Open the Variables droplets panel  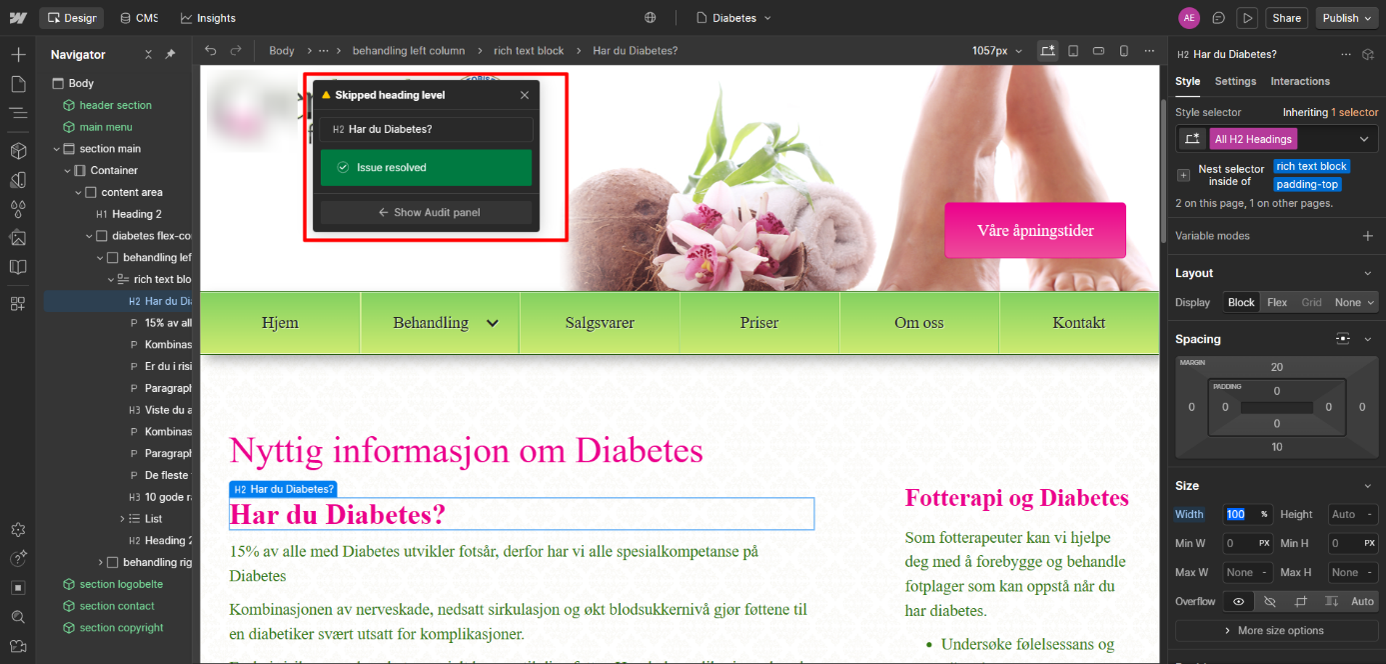tap(18, 209)
